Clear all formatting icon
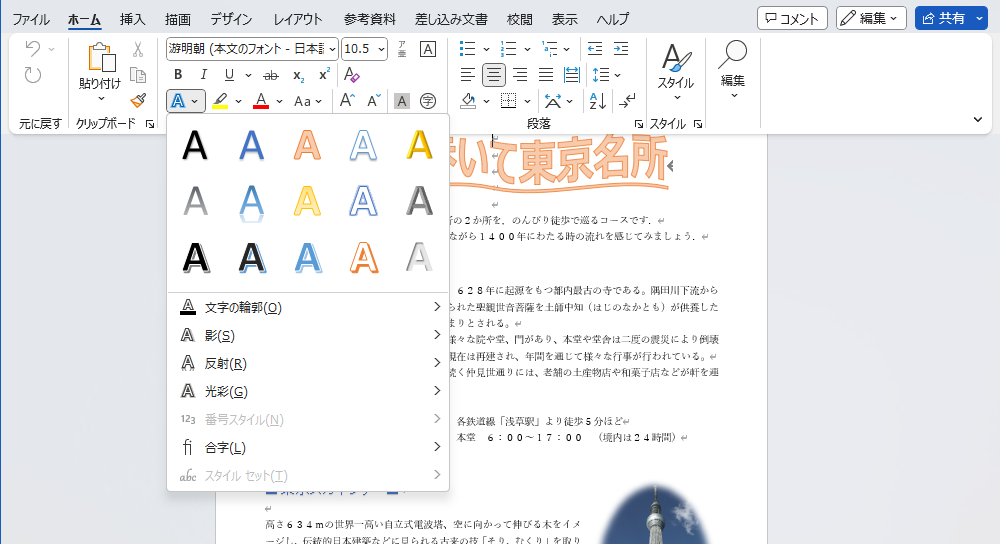 pyautogui.click(x=351, y=75)
